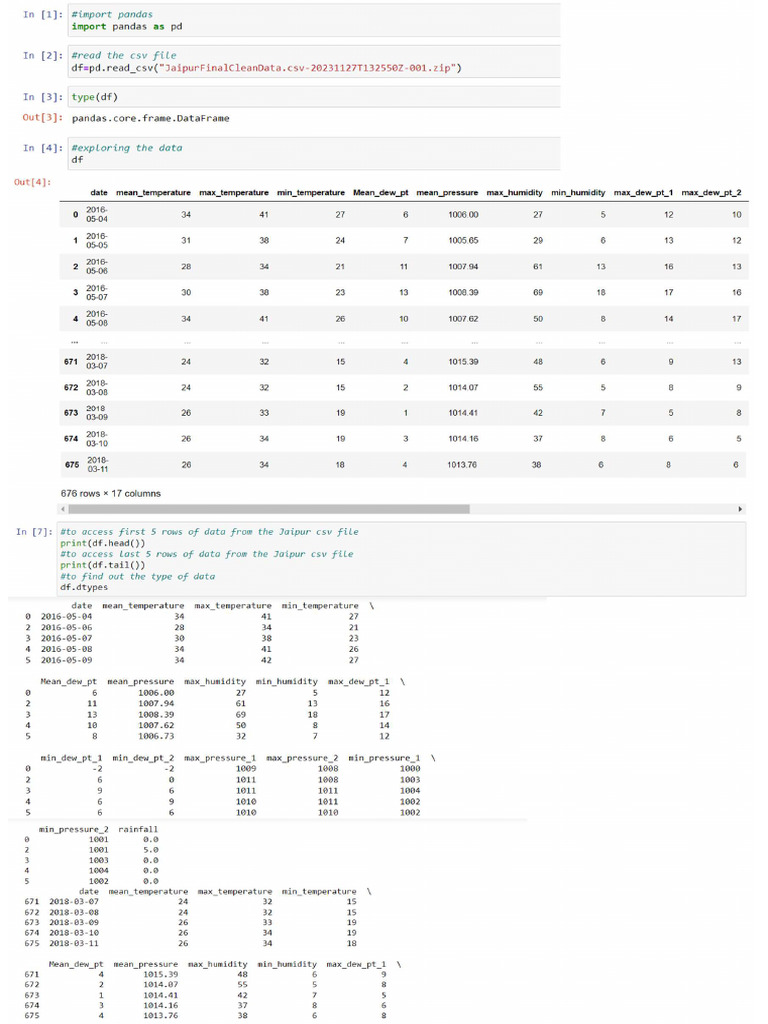
Task: Click the date cell 2016-05-06 in table
Action: tap(97, 266)
